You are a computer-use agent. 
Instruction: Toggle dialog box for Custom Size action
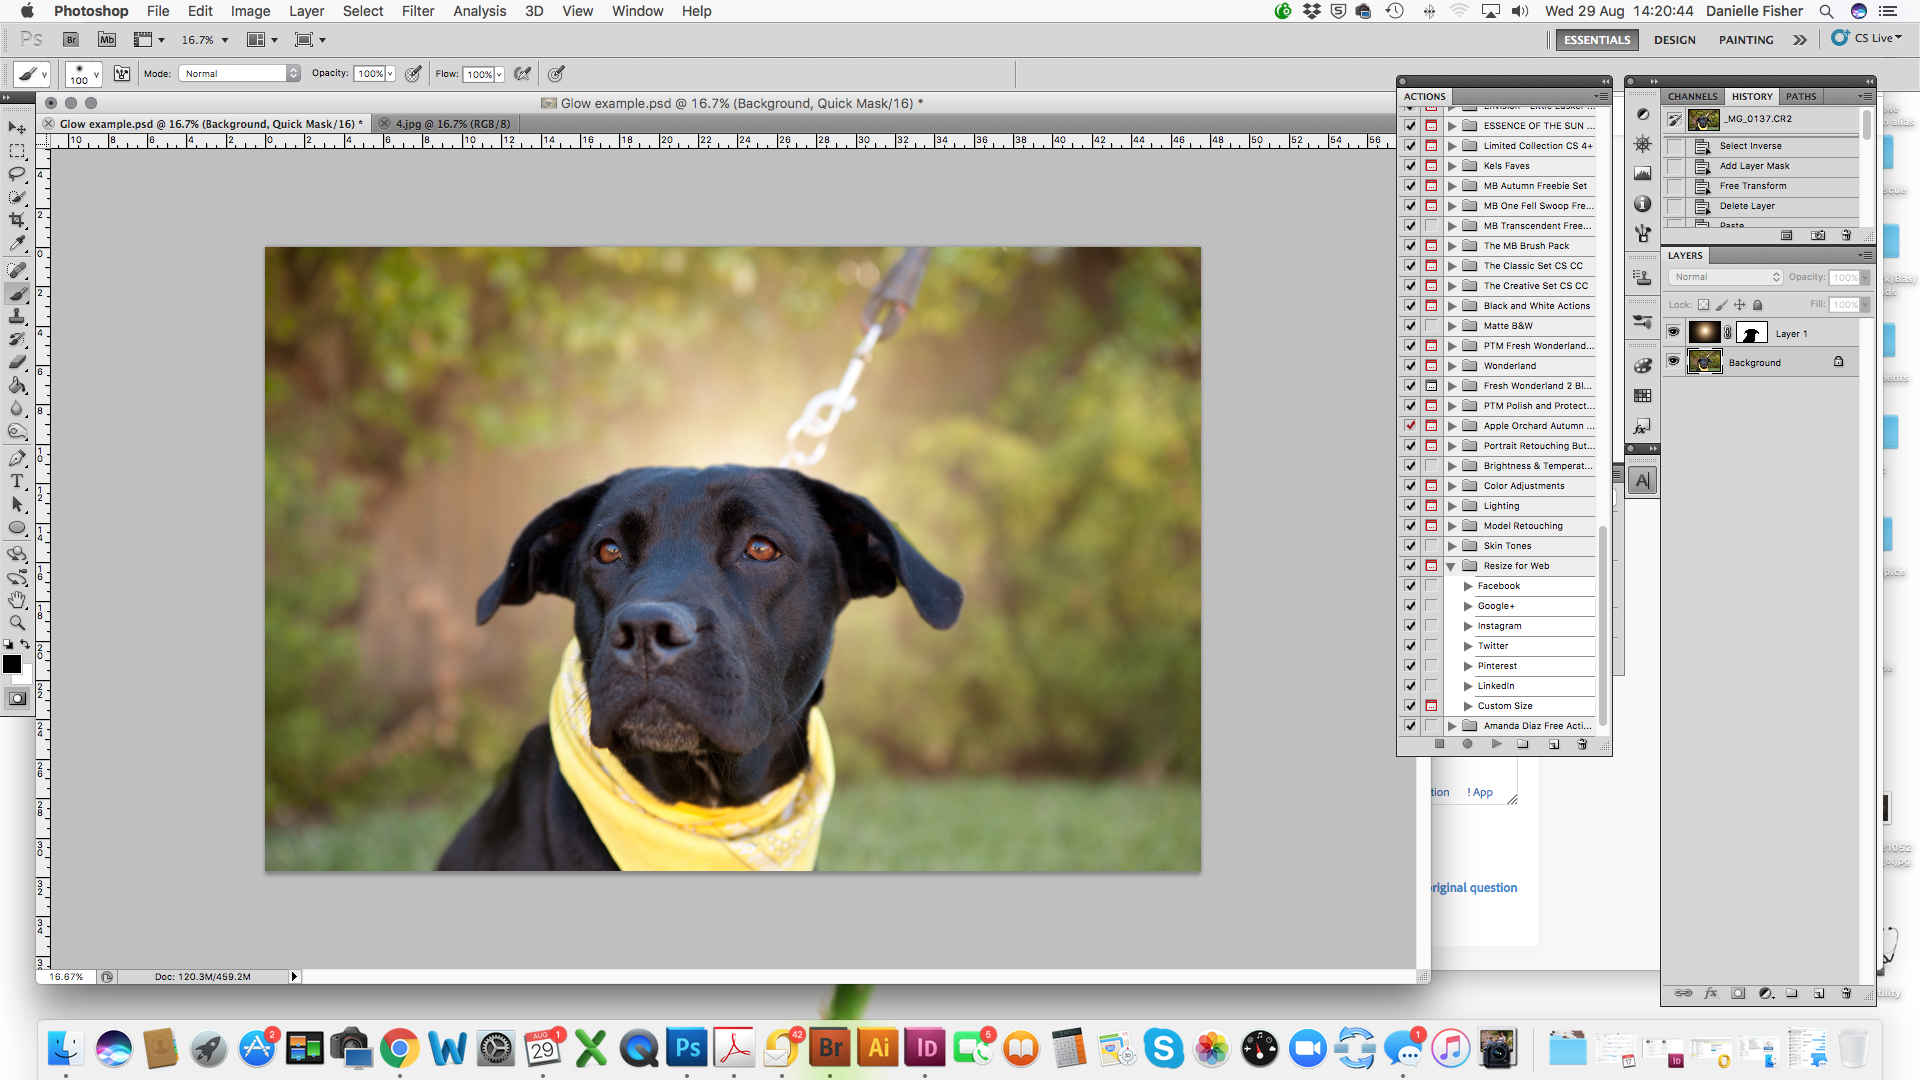(1431, 706)
